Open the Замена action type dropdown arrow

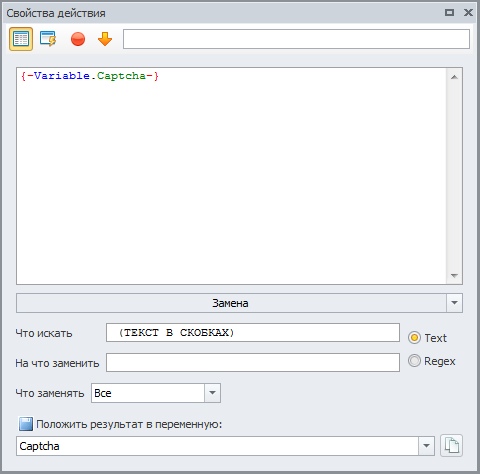click(454, 303)
